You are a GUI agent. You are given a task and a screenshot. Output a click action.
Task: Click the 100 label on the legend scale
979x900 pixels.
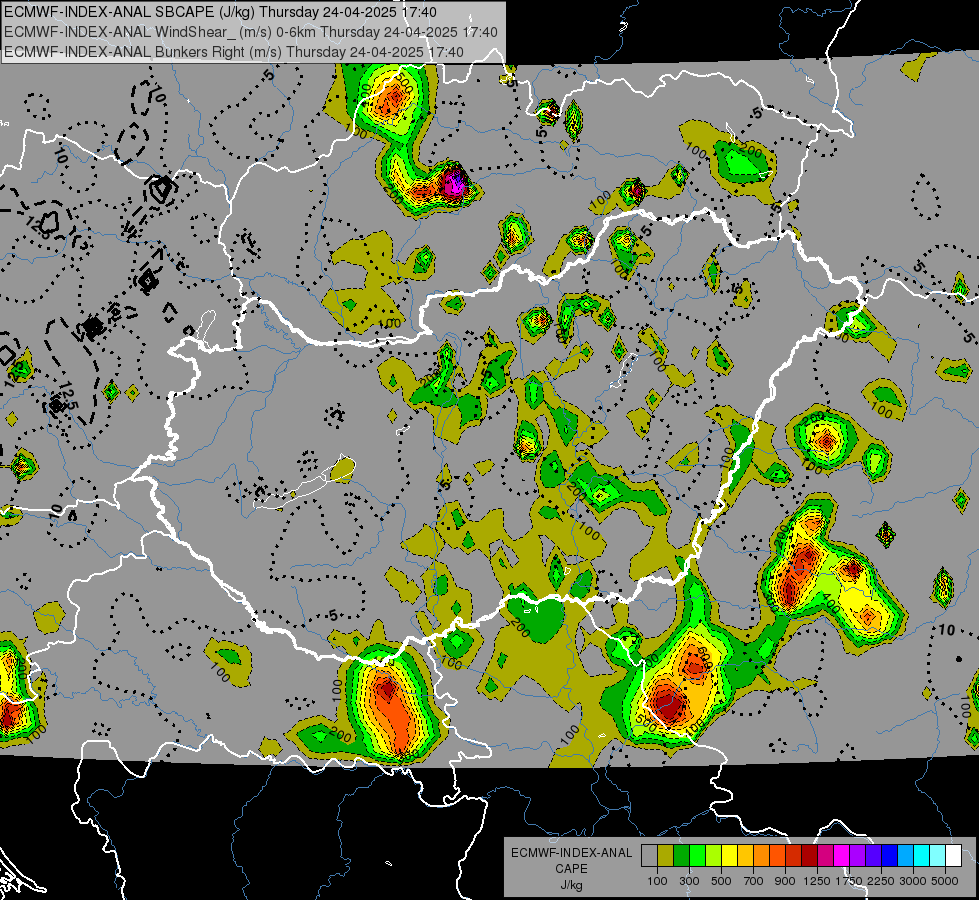[657, 881]
